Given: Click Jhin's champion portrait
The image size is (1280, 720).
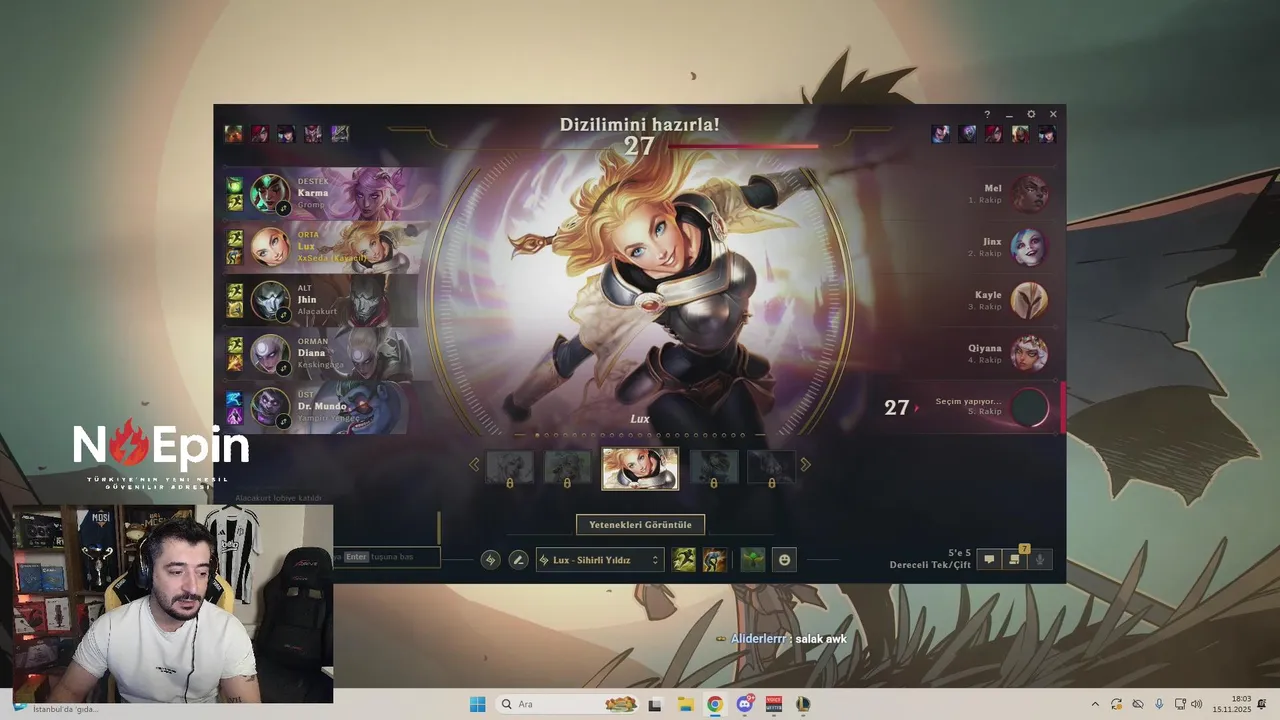Looking at the screenshot, I should tap(269, 300).
